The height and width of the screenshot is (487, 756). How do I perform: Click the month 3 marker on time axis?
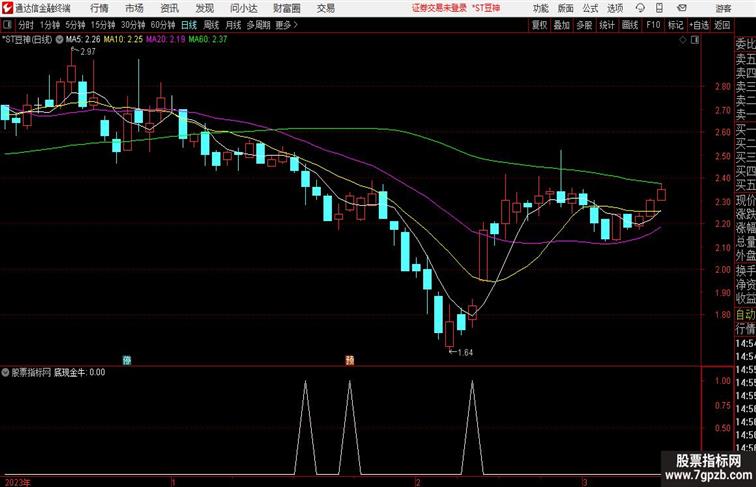click(584, 482)
